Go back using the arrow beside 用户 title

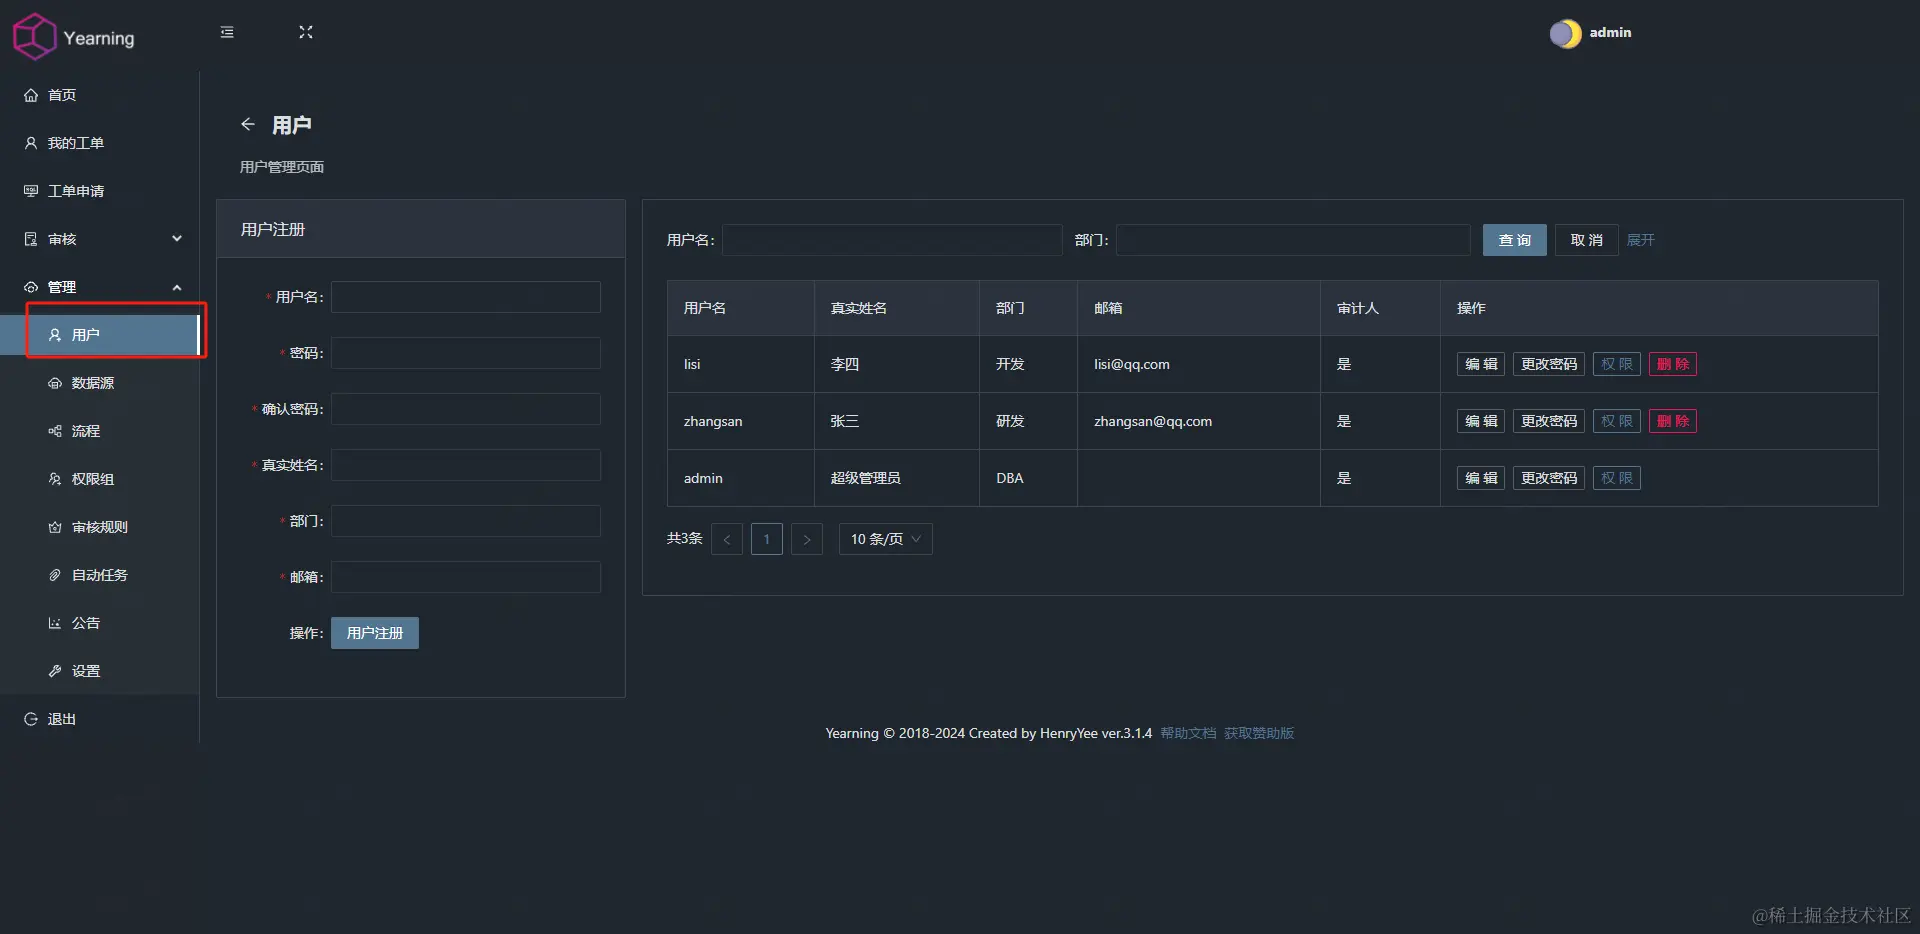point(248,124)
